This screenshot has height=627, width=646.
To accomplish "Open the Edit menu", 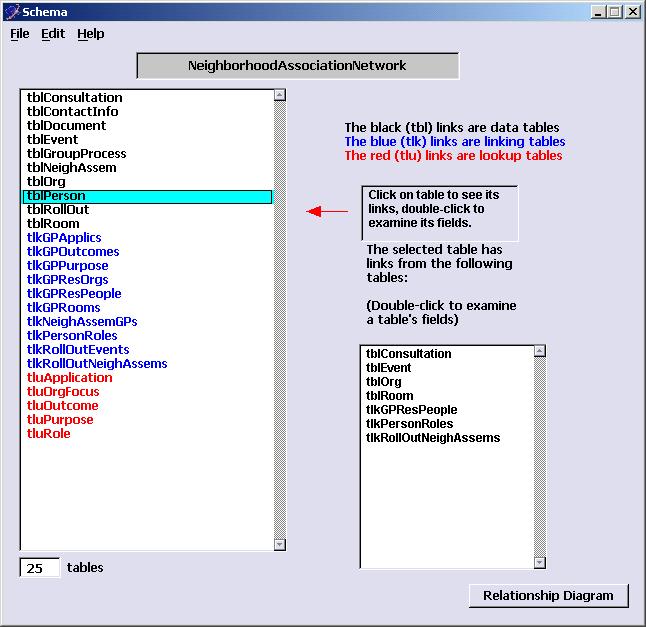I will pyautogui.click(x=53, y=34).
